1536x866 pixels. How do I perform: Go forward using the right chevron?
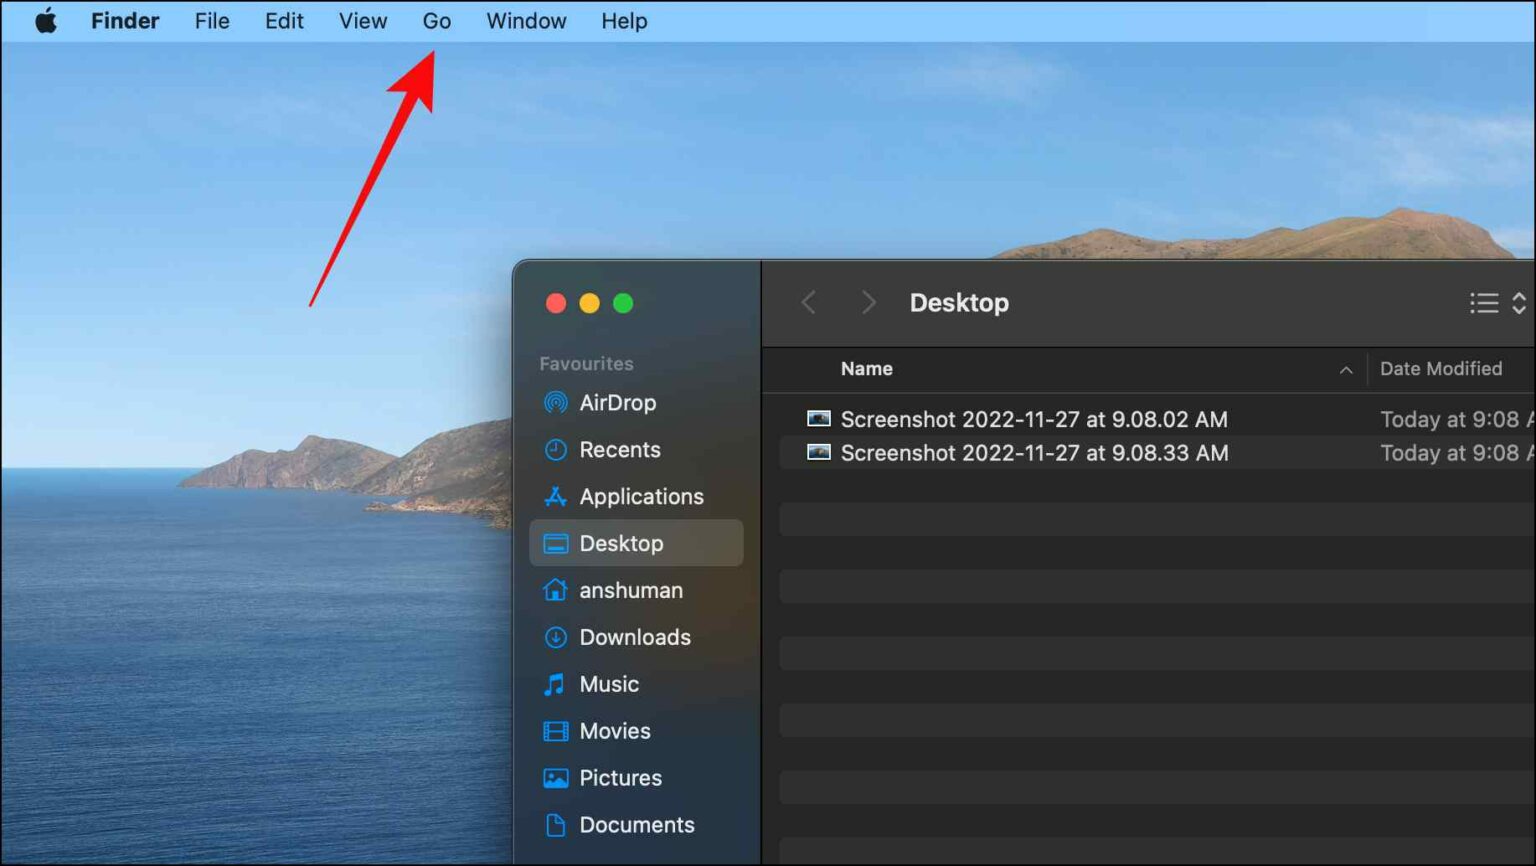click(x=868, y=303)
